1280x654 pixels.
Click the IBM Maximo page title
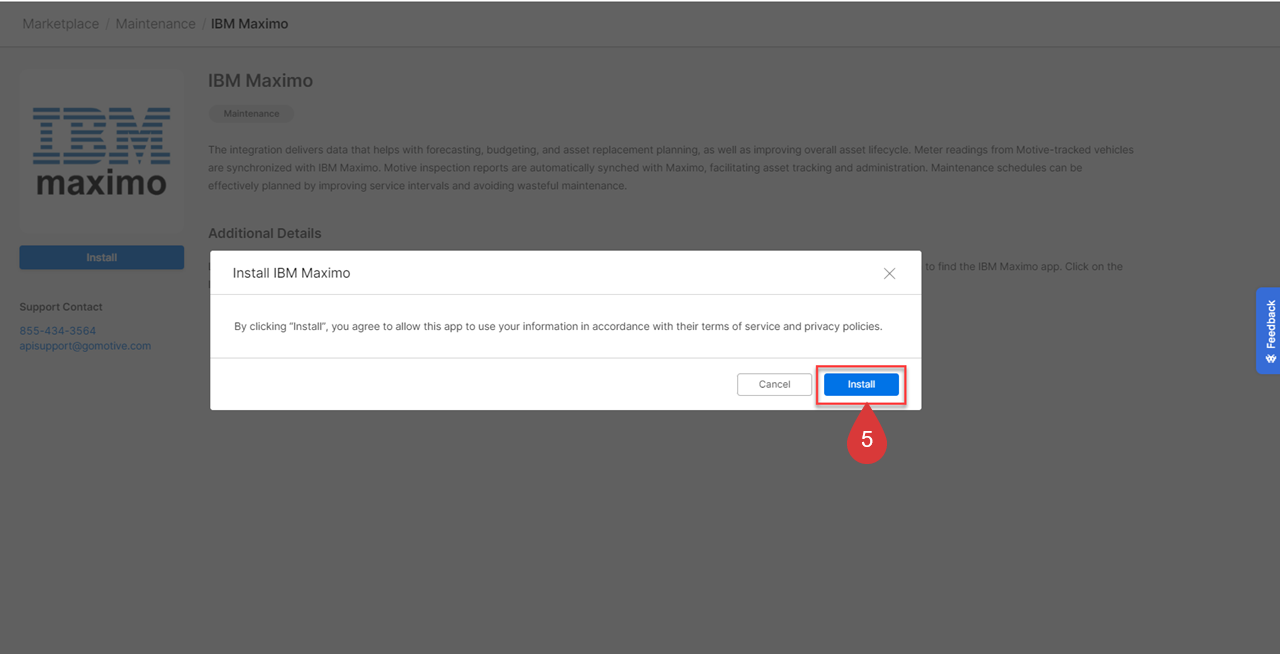(260, 80)
